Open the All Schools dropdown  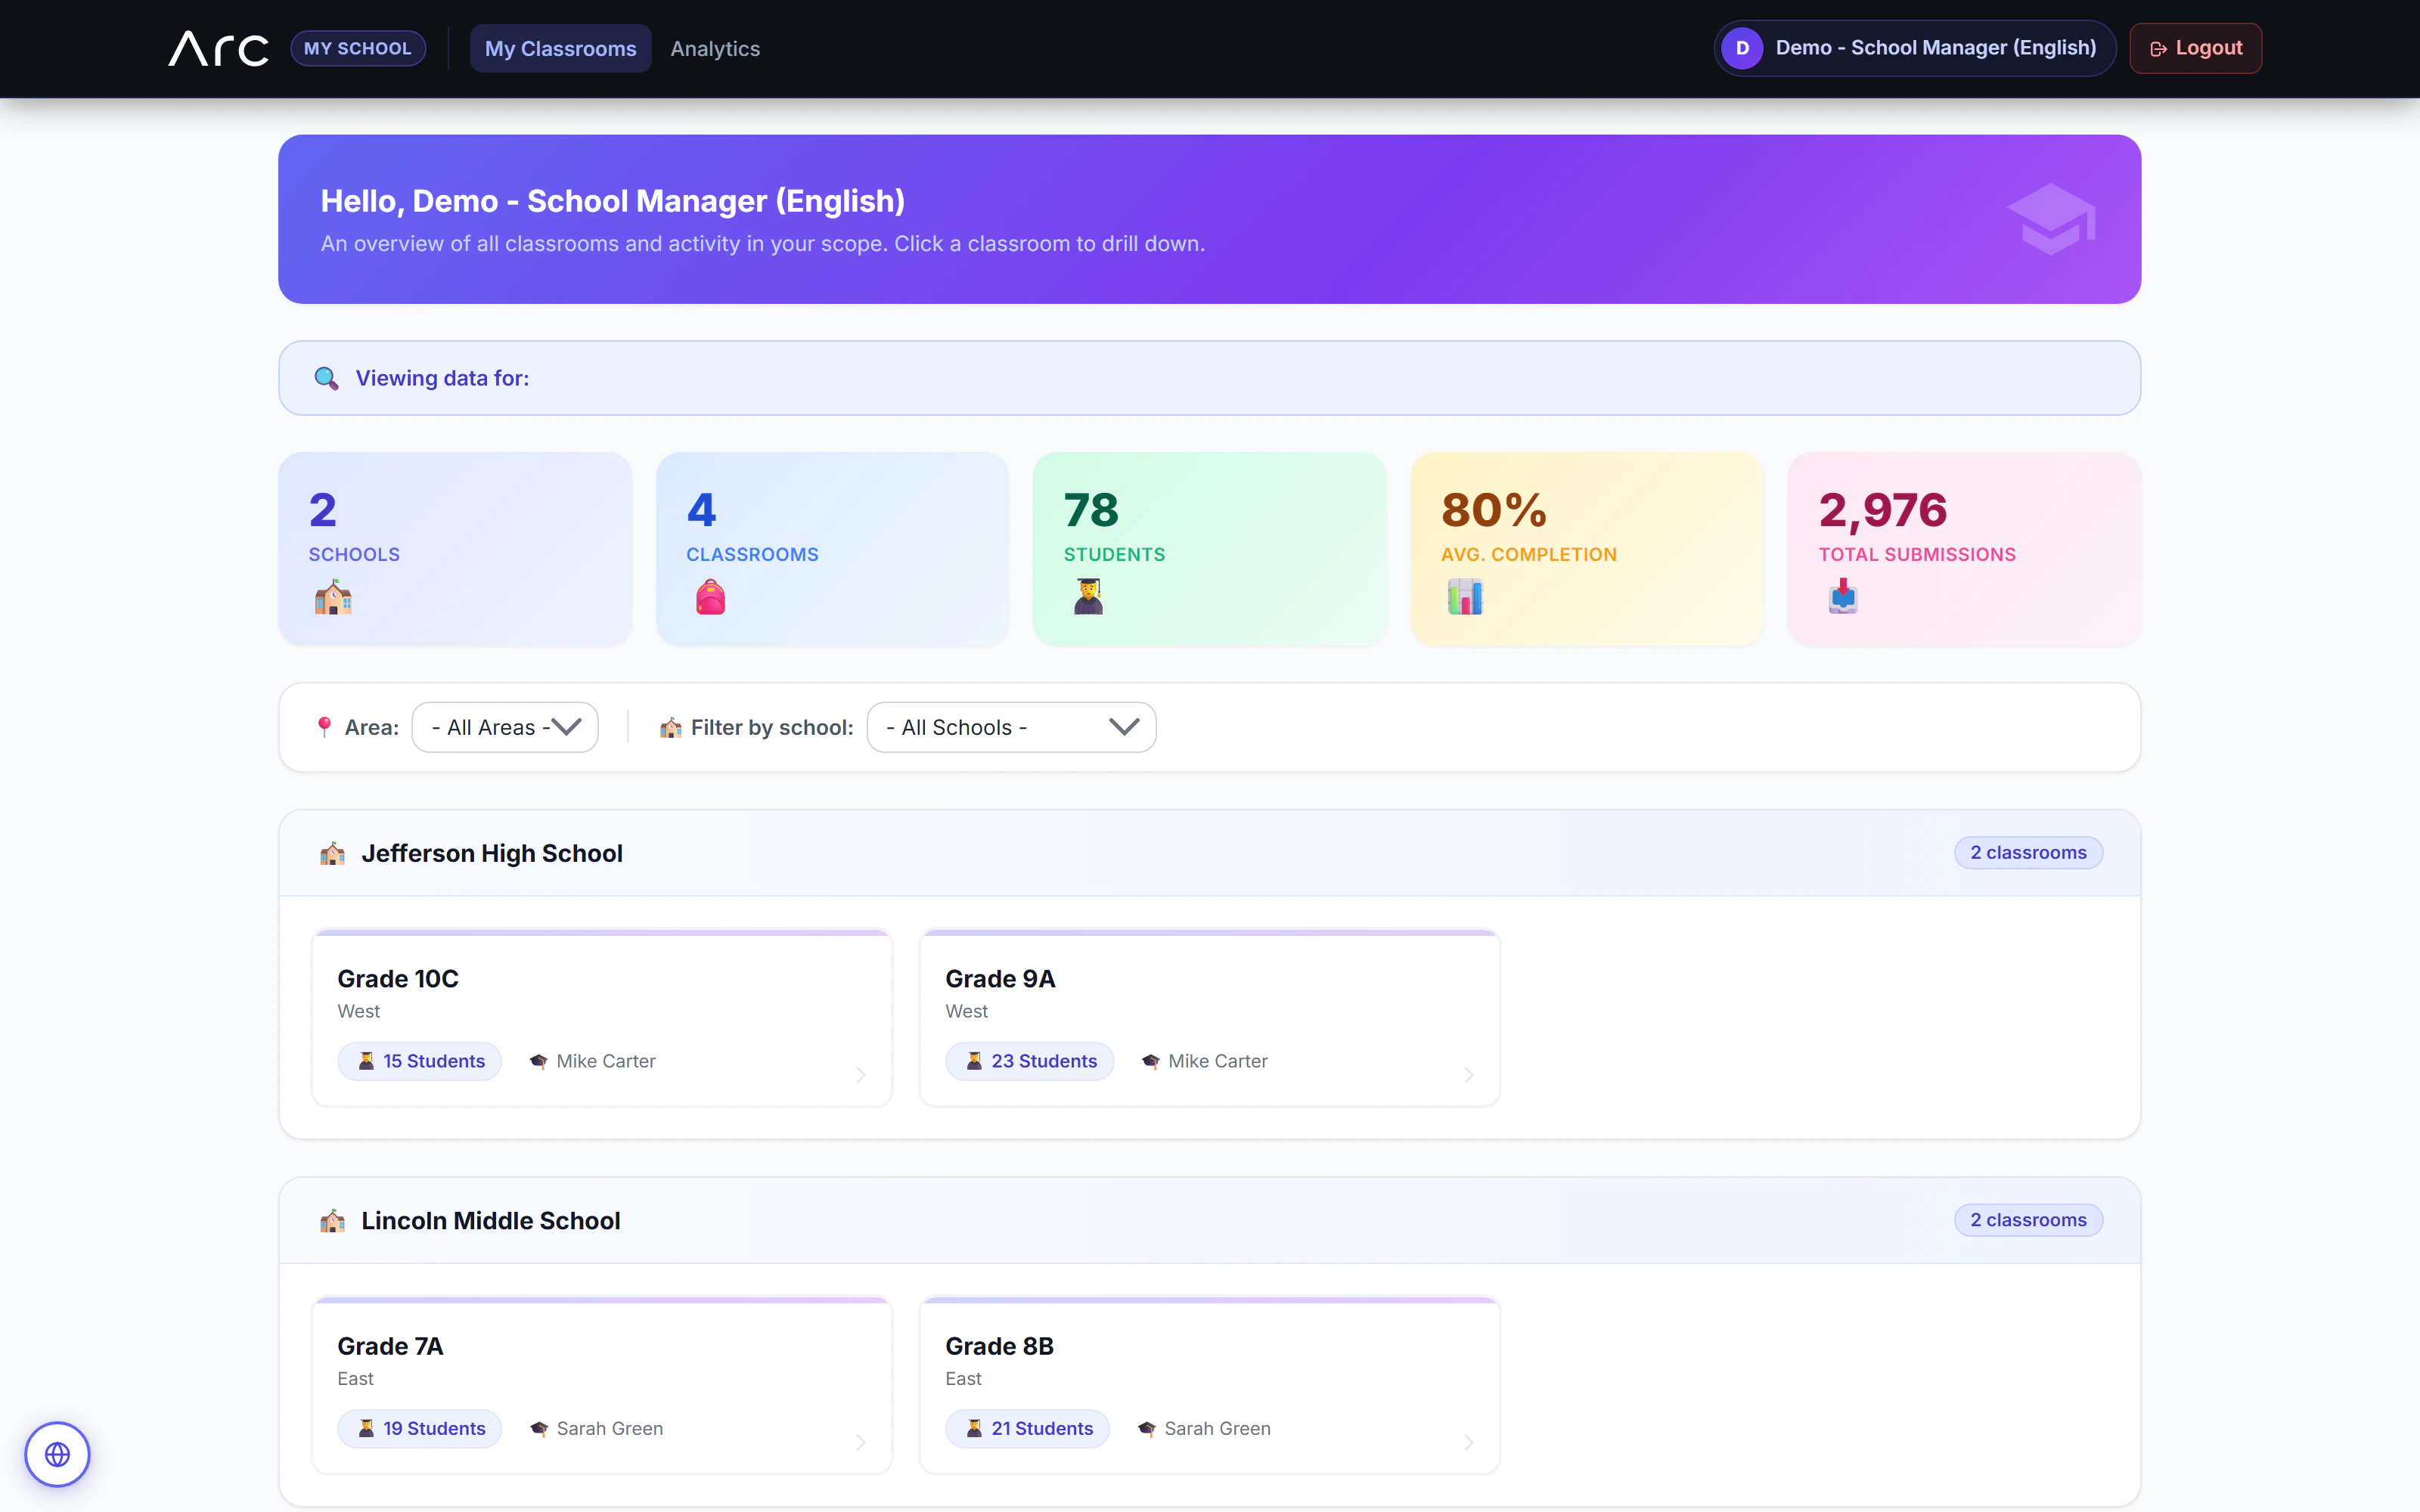pyautogui.click(x=1011, y=727)
